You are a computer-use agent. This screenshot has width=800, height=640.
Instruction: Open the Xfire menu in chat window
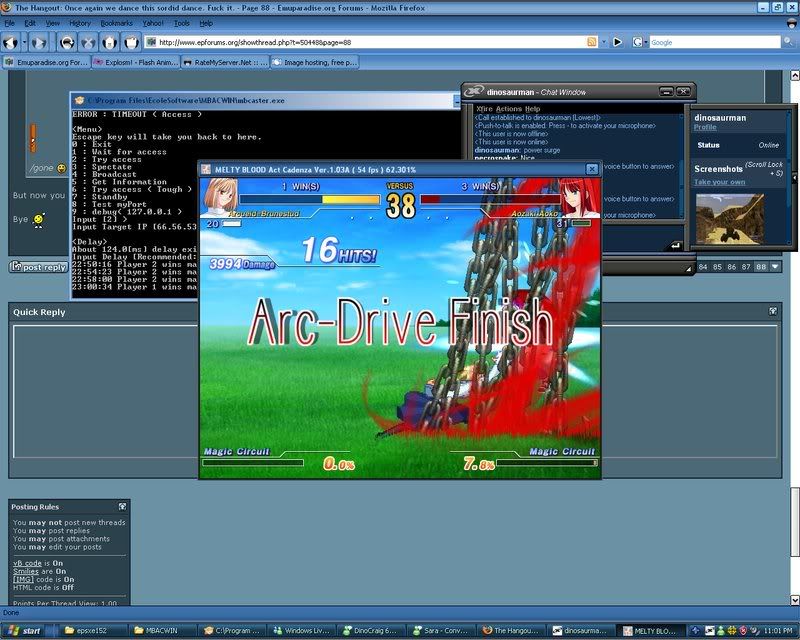pyautogui.click(x=484, y=109)
